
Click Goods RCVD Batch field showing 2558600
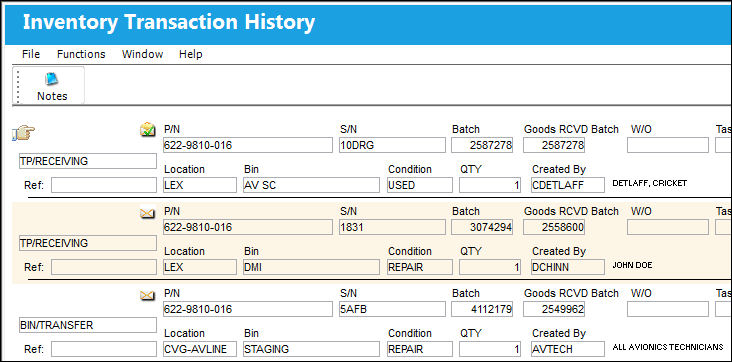tap(554, 227)
